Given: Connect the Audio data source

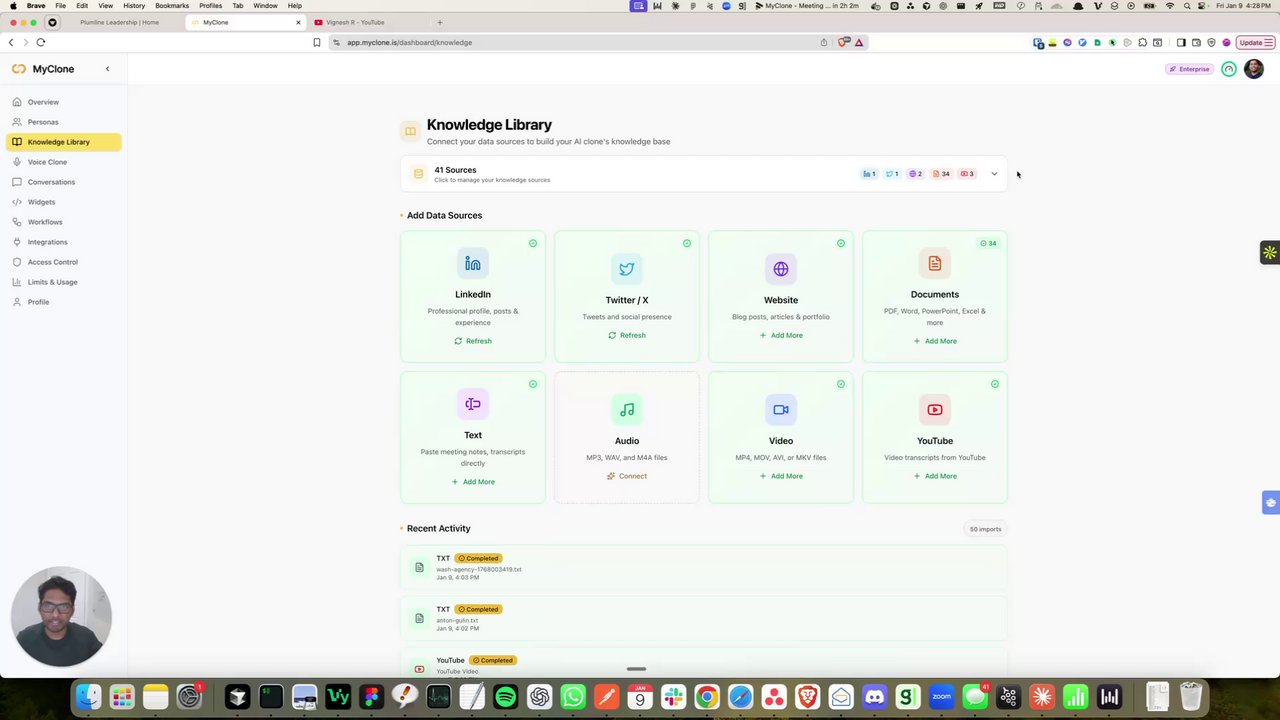Looking at the screenshot, I should tap(627, 476).
